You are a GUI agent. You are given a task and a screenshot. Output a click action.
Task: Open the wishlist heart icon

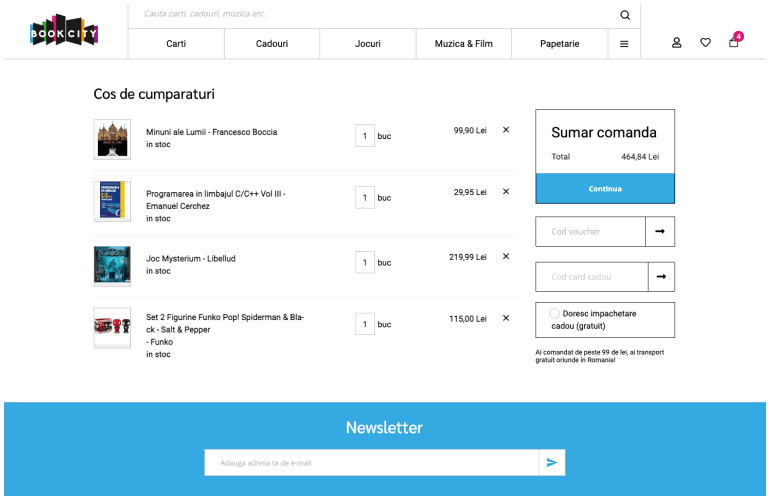coord(705,43)
